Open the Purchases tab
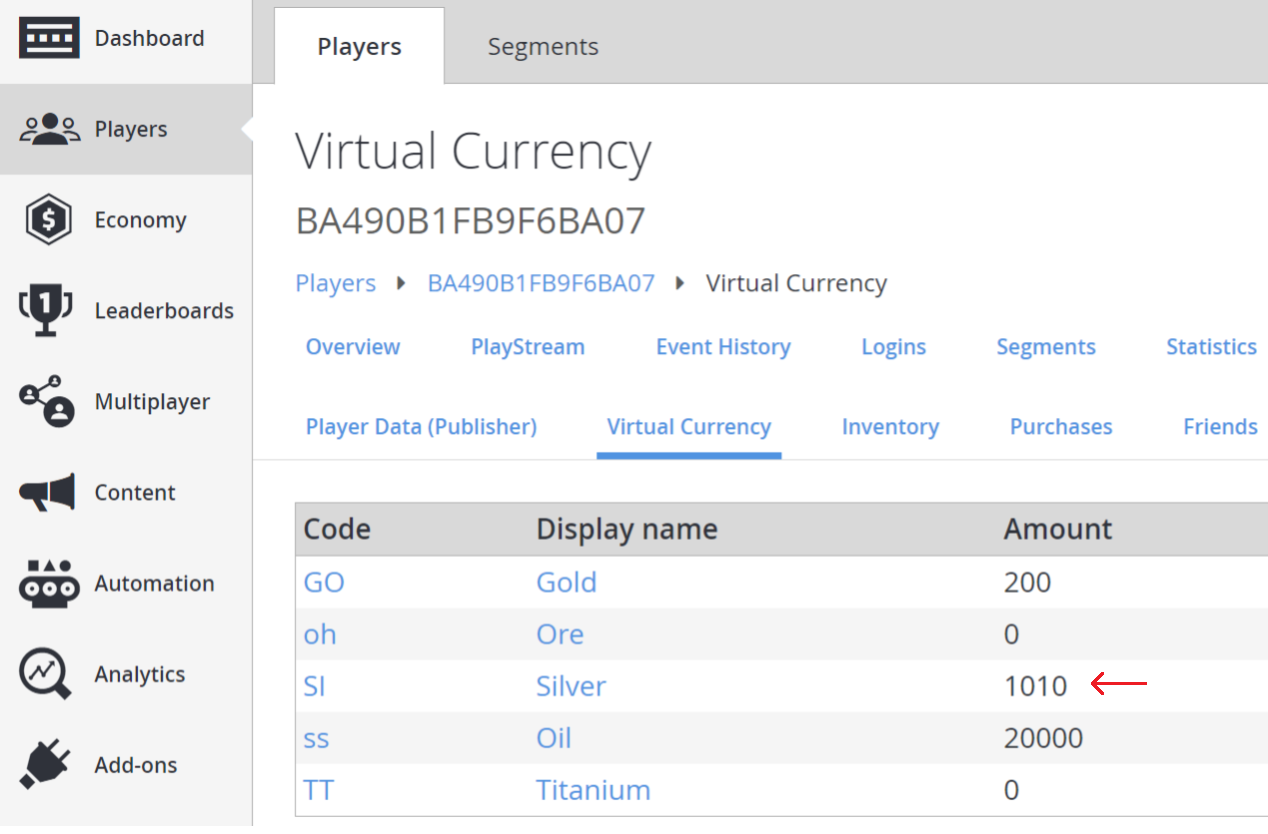 tap(1060, 426)
